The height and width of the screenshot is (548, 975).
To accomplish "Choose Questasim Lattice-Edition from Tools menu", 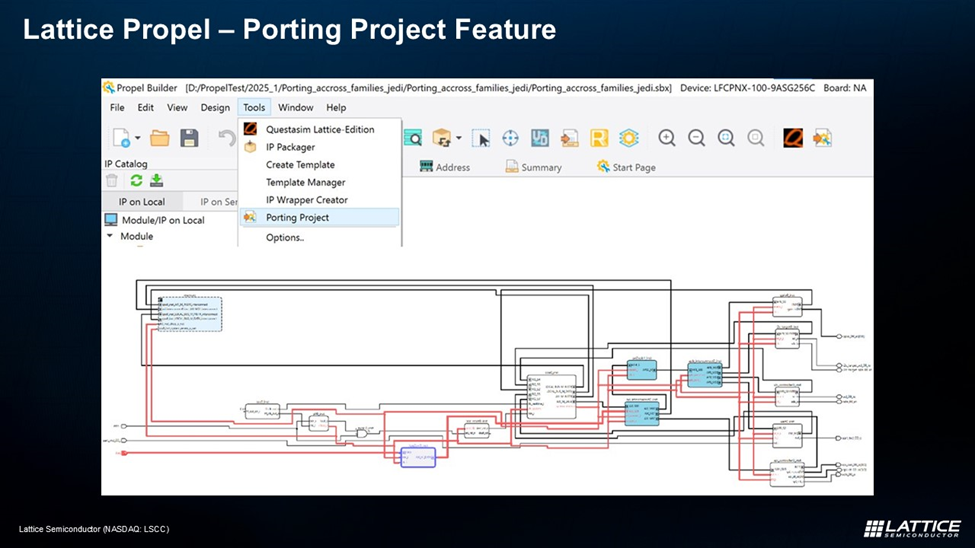I will click(x=320, y=129).
